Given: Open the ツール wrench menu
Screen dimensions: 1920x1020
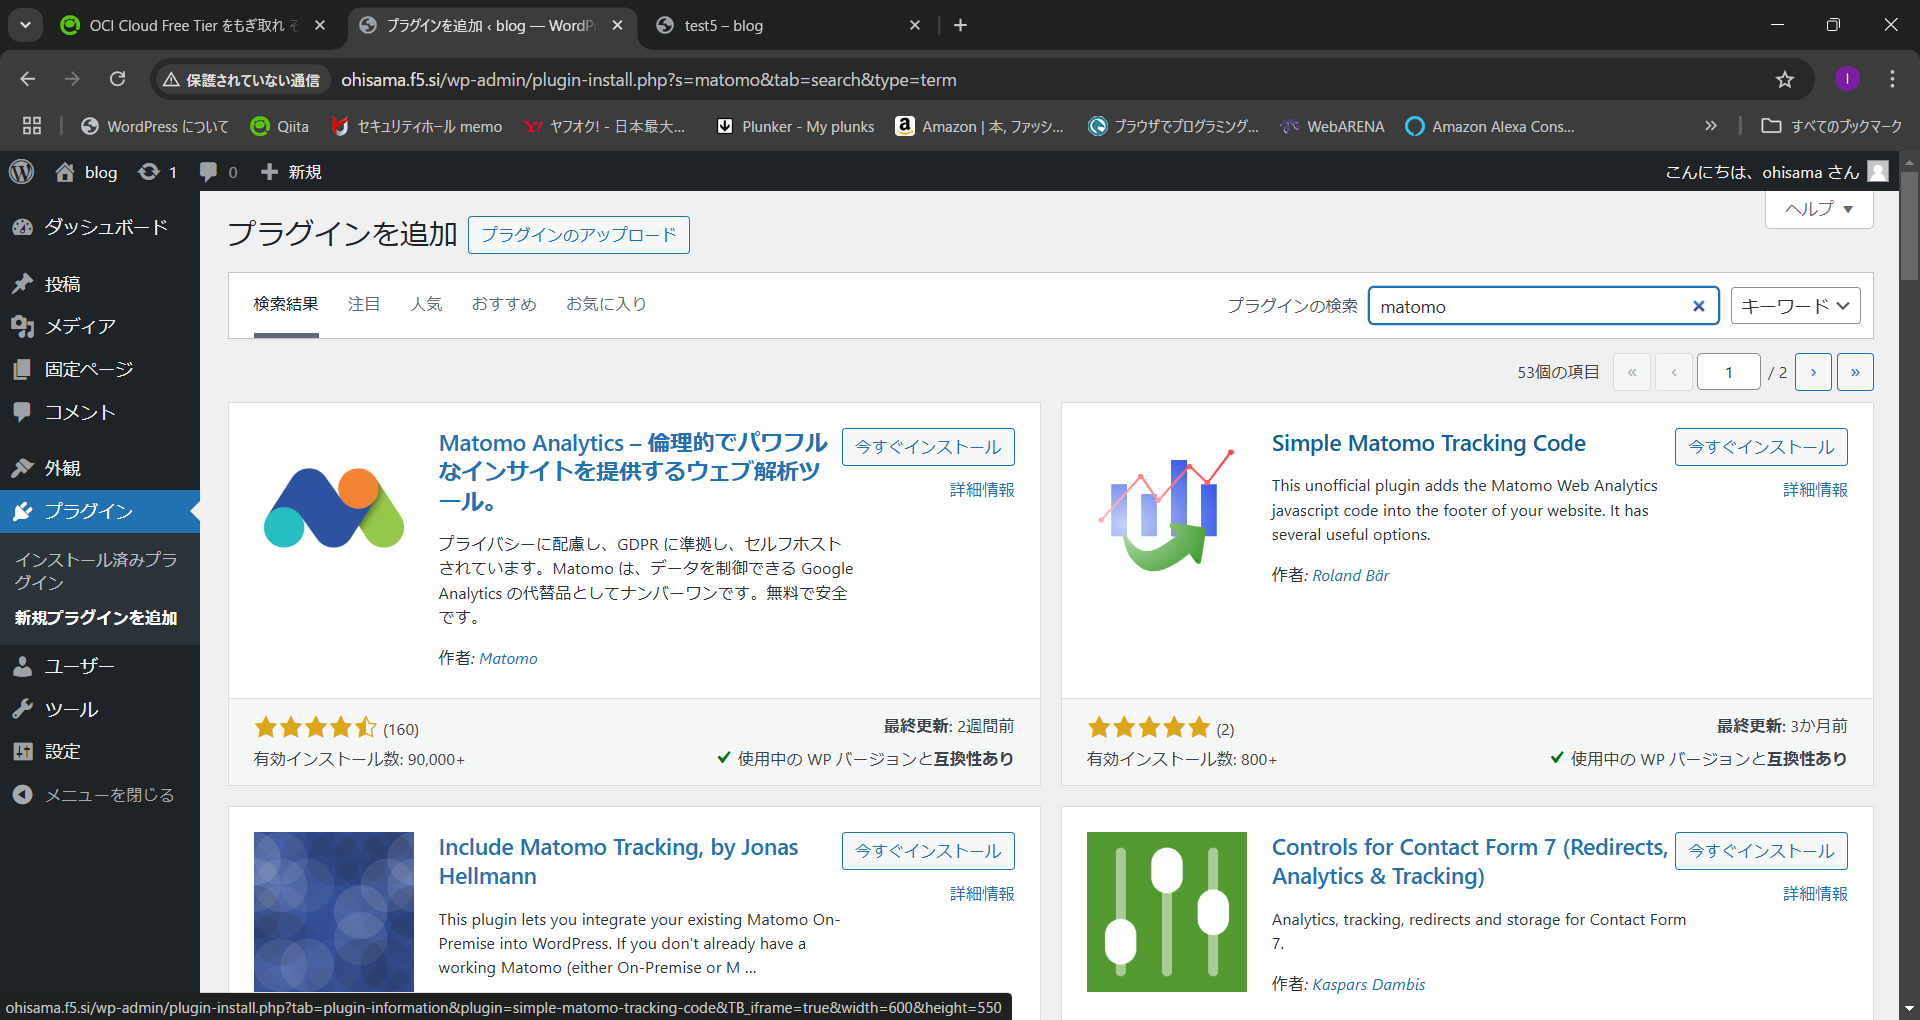Looking at the screenshot, I should point(100,709).
